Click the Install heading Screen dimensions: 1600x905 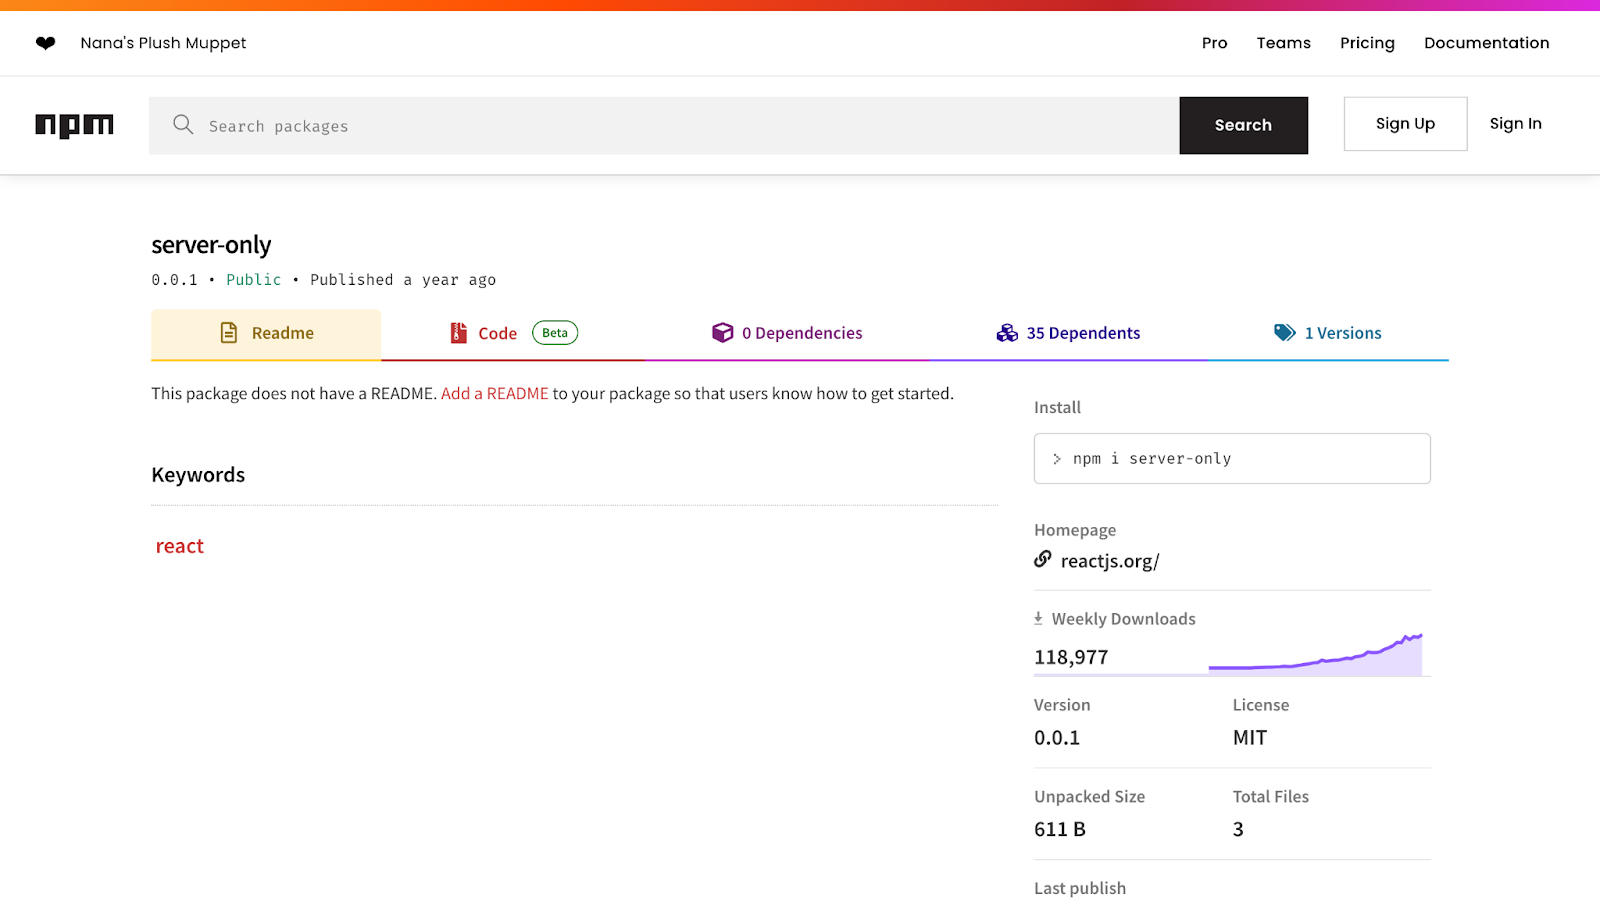(x=1057, y=407)
